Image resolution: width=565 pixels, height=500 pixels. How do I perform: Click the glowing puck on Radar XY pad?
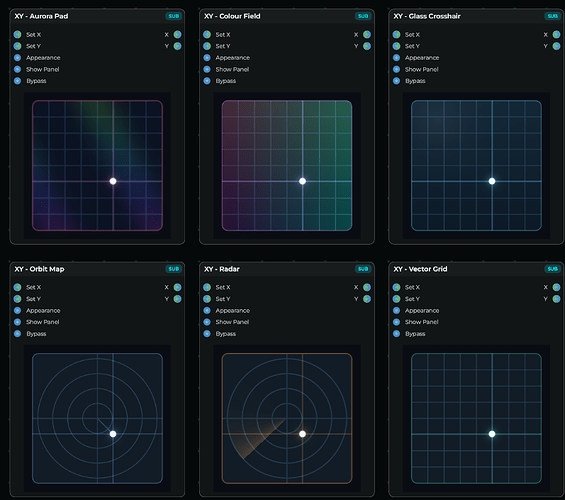302,434
